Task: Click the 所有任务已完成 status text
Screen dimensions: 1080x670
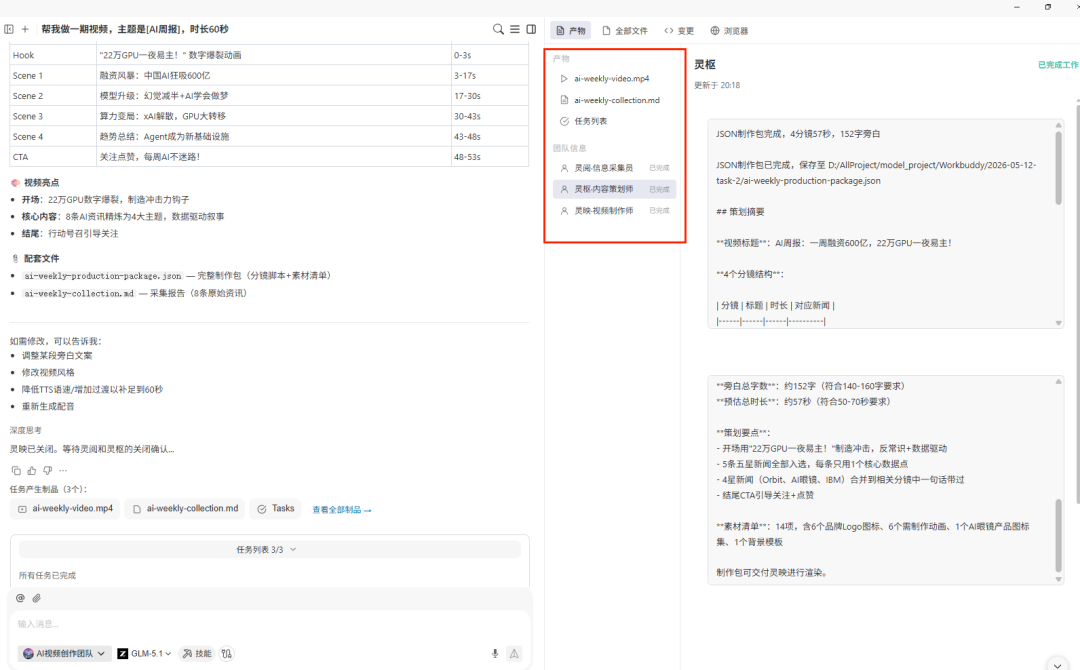Action: coord(48,575)
